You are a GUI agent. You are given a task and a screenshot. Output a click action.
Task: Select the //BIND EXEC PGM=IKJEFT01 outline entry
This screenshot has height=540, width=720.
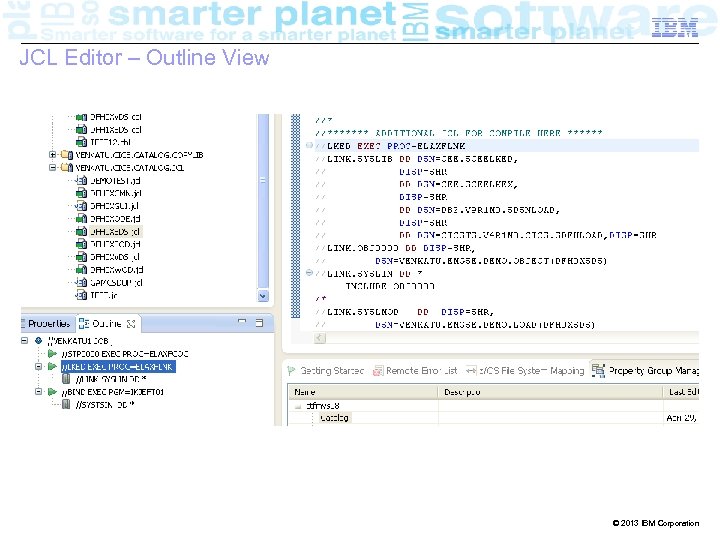tap(112, 392)
